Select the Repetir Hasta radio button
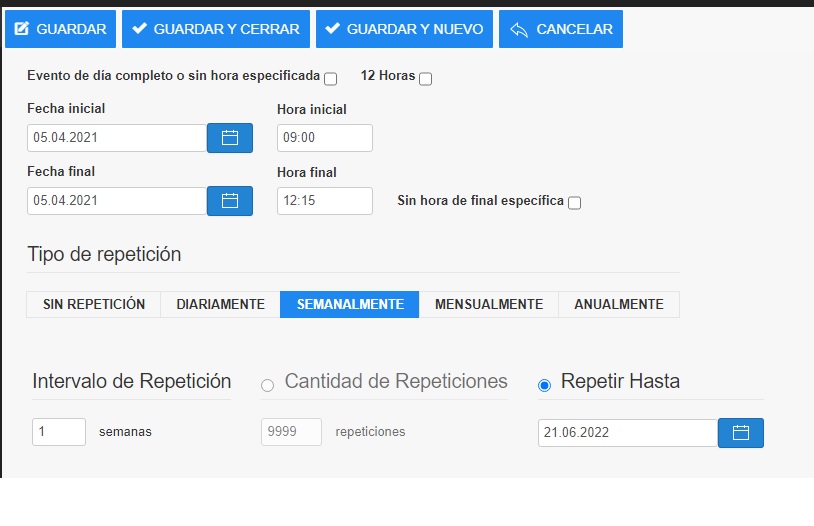Screen dimensions: 814x526 [544, 385]
